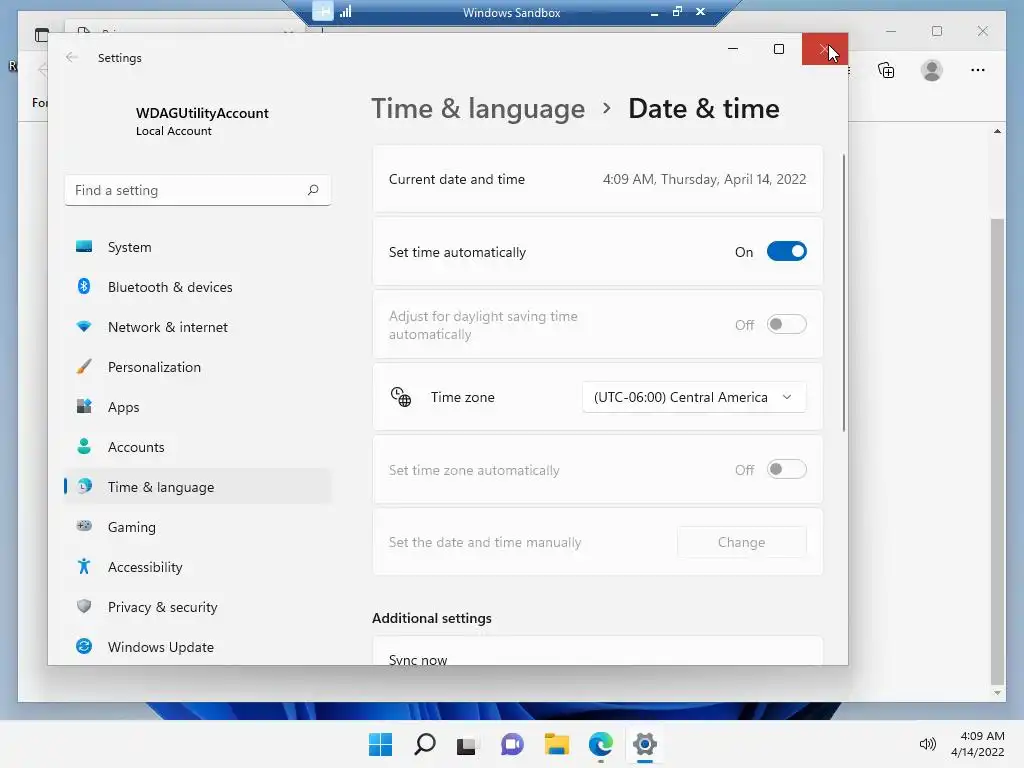The image size is (1024, 768).
Task: Open the Time zone dropdown
Action: click(x=694, y=397)
